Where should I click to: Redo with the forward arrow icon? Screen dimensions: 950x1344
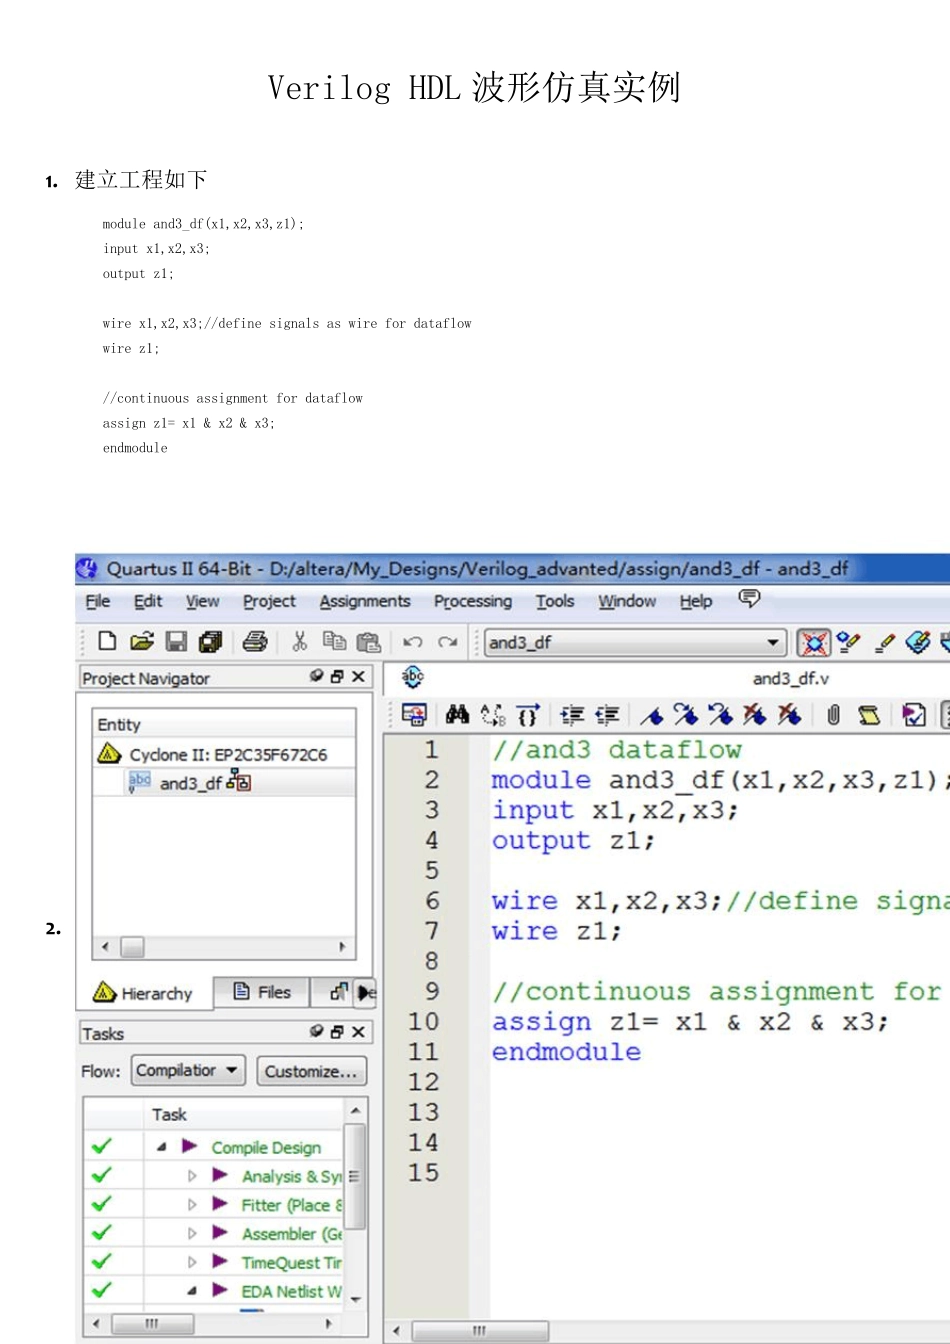pyautogui.click(x=447, y=642)
